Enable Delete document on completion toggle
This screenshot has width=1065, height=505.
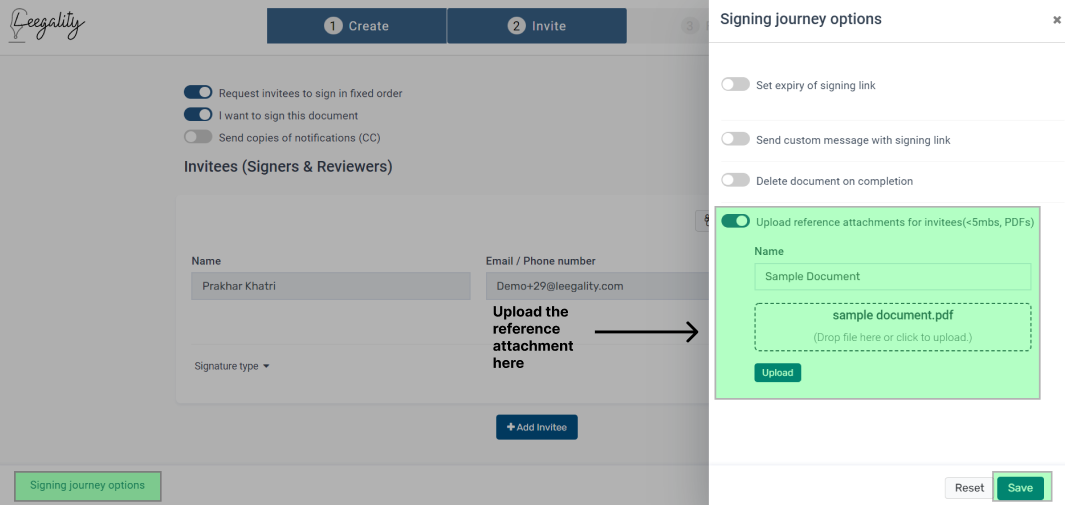[736, 181]
